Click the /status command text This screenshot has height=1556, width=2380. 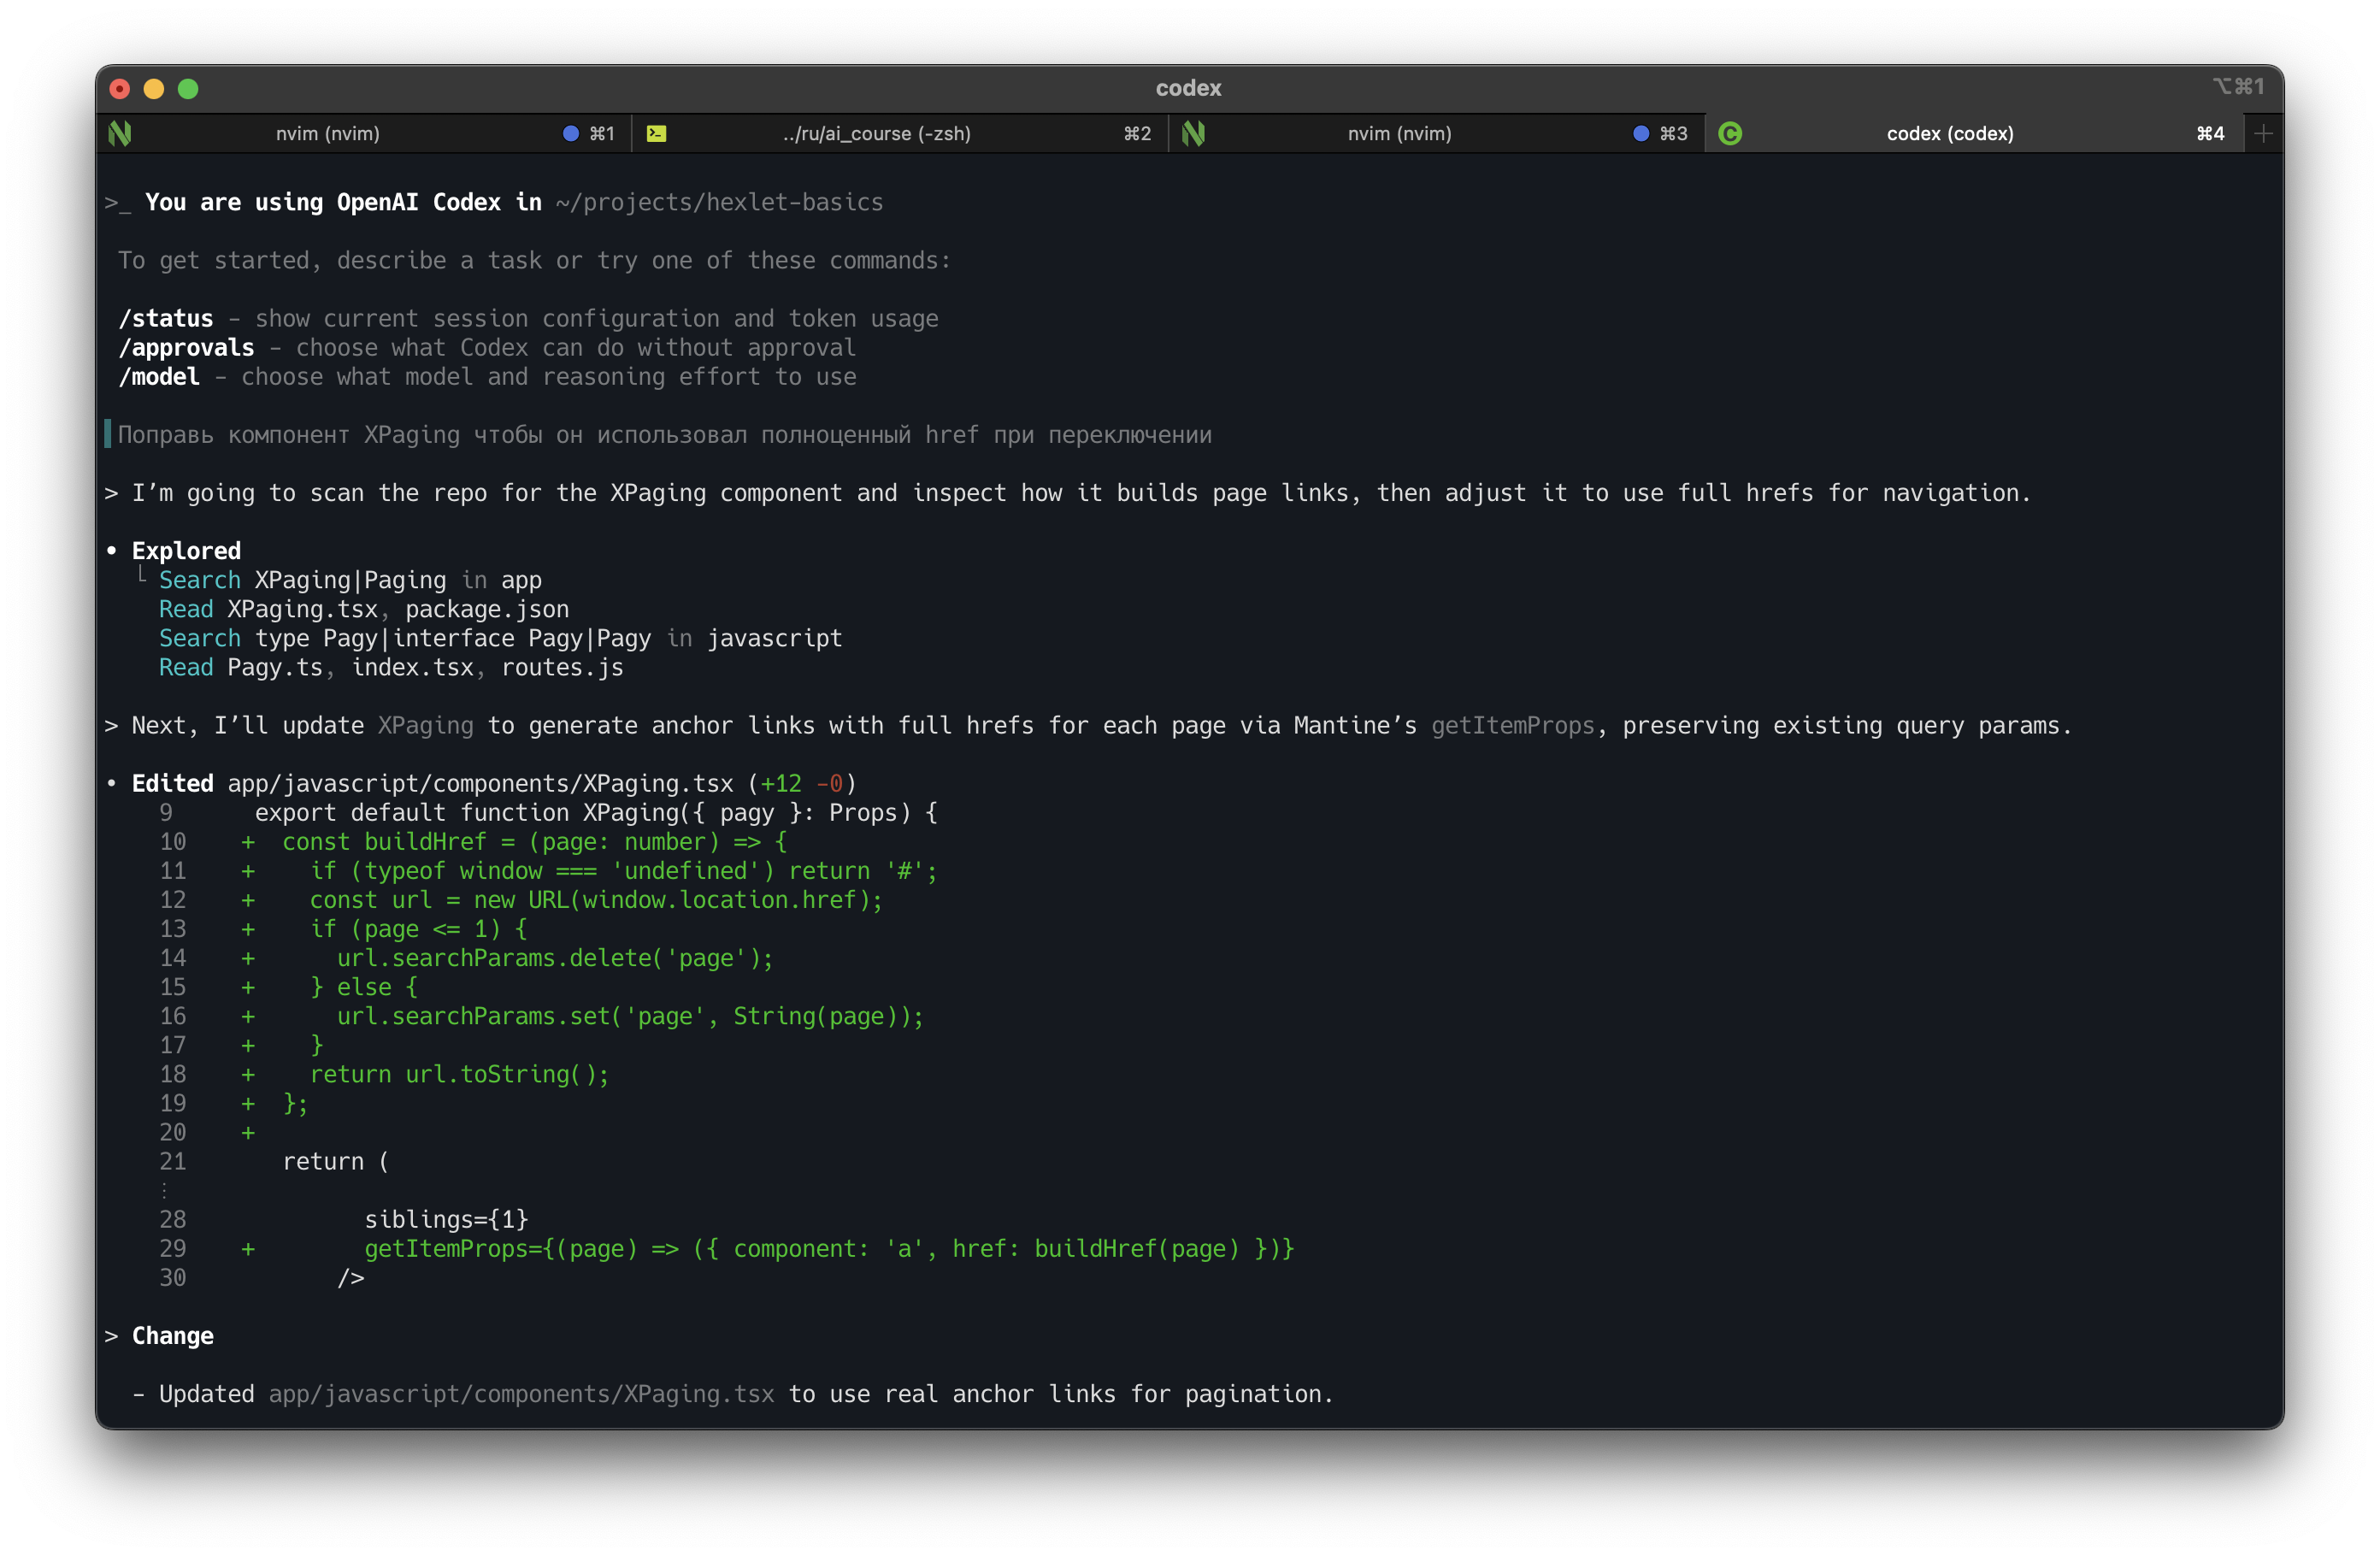pyautogui.click(x=166, y=318)
